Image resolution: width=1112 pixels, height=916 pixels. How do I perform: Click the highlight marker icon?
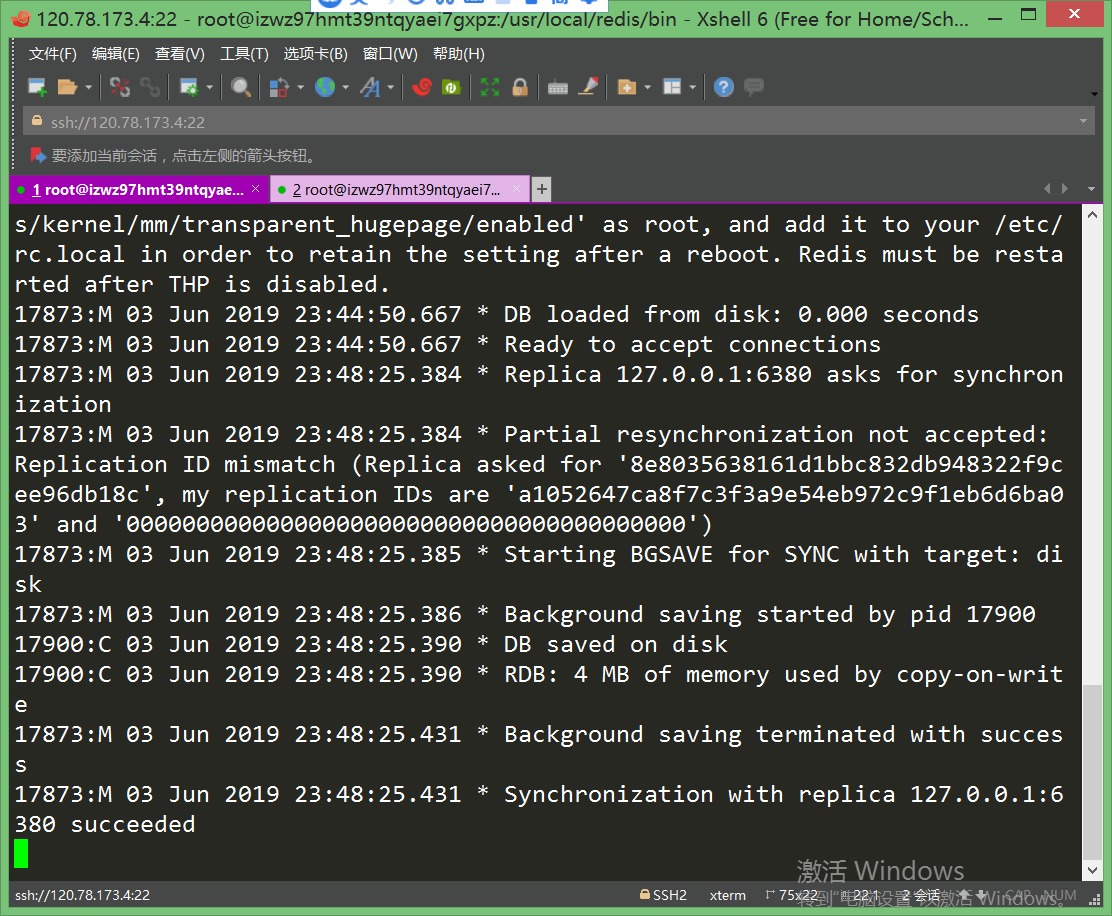[x=589, y=87]
